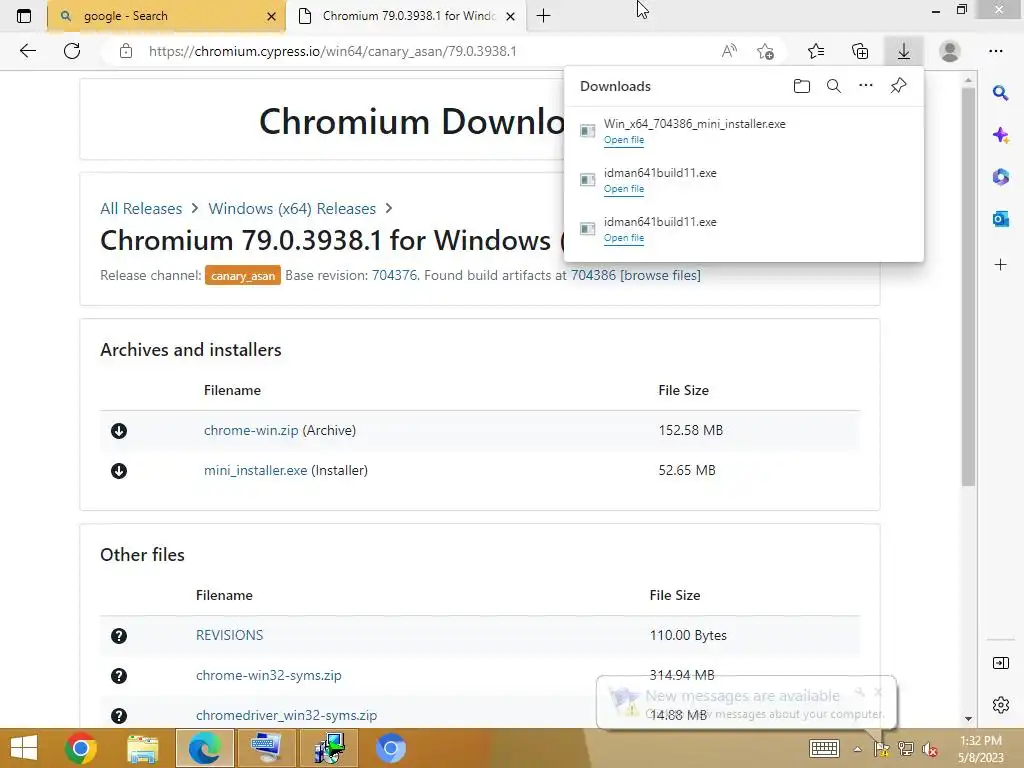The height and width of the screenshot is (768, 1024).
Task: Open the Collections icon
Action: (x=860, y=51)
